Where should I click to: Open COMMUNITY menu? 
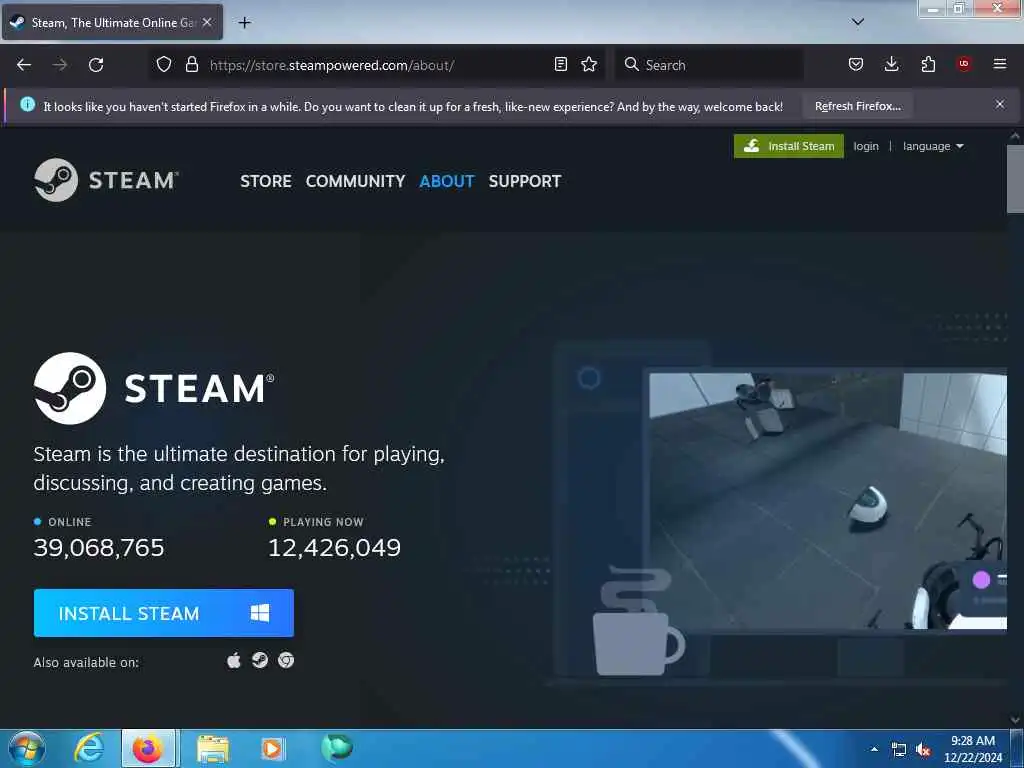(x=355, y=181)
